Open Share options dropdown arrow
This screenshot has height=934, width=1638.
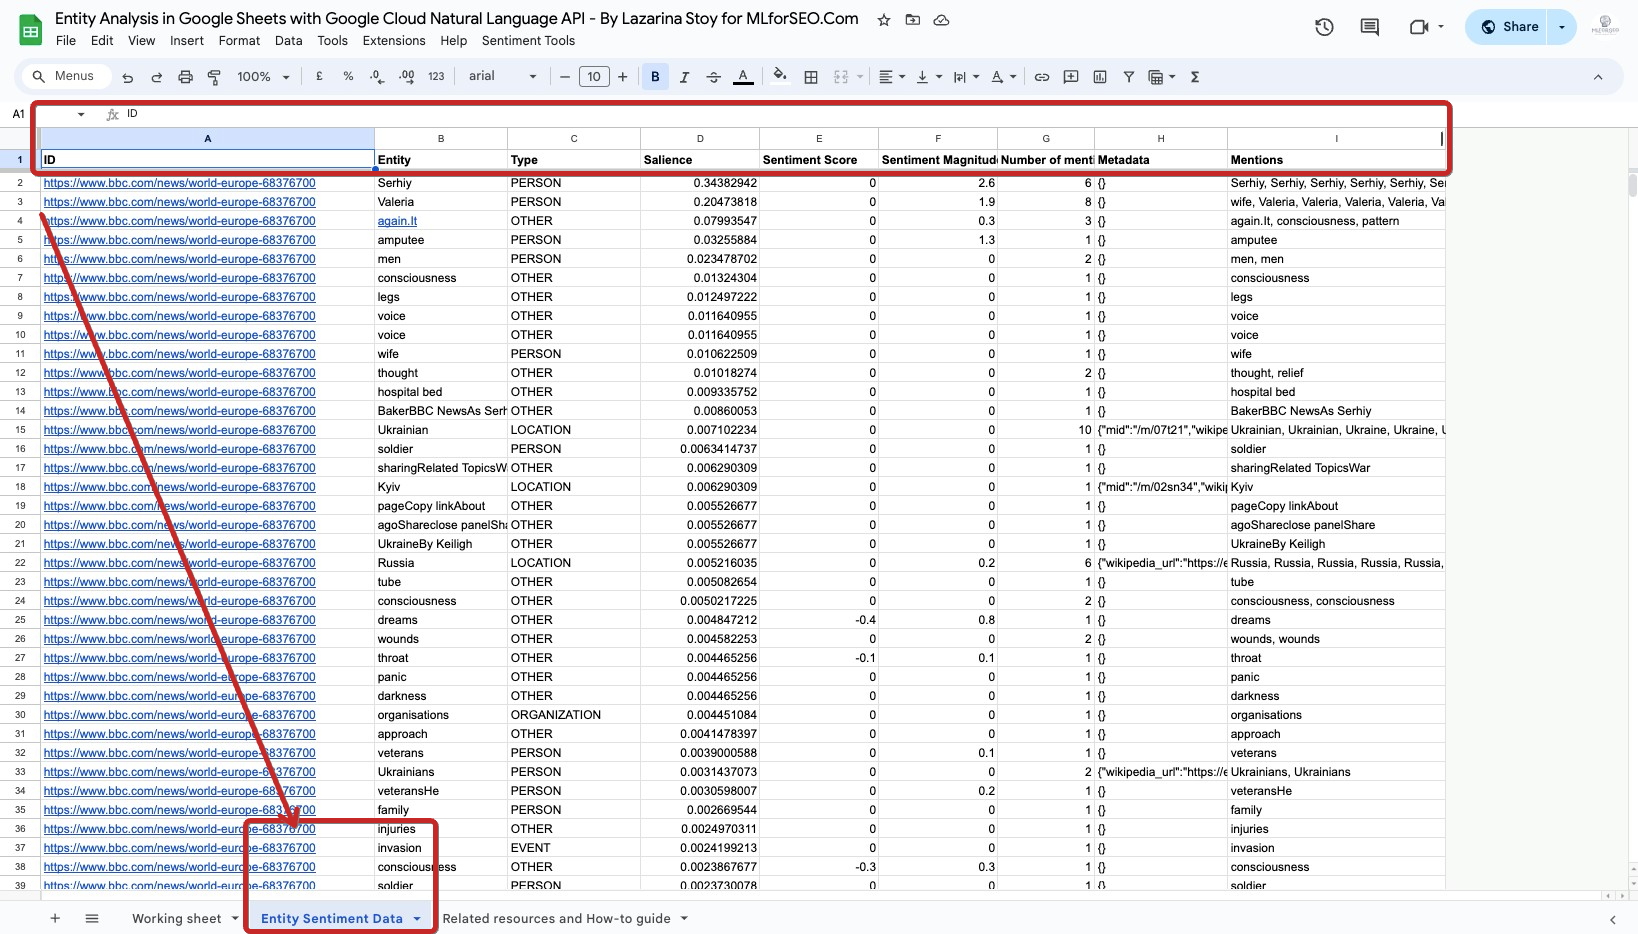(1562, 27)
